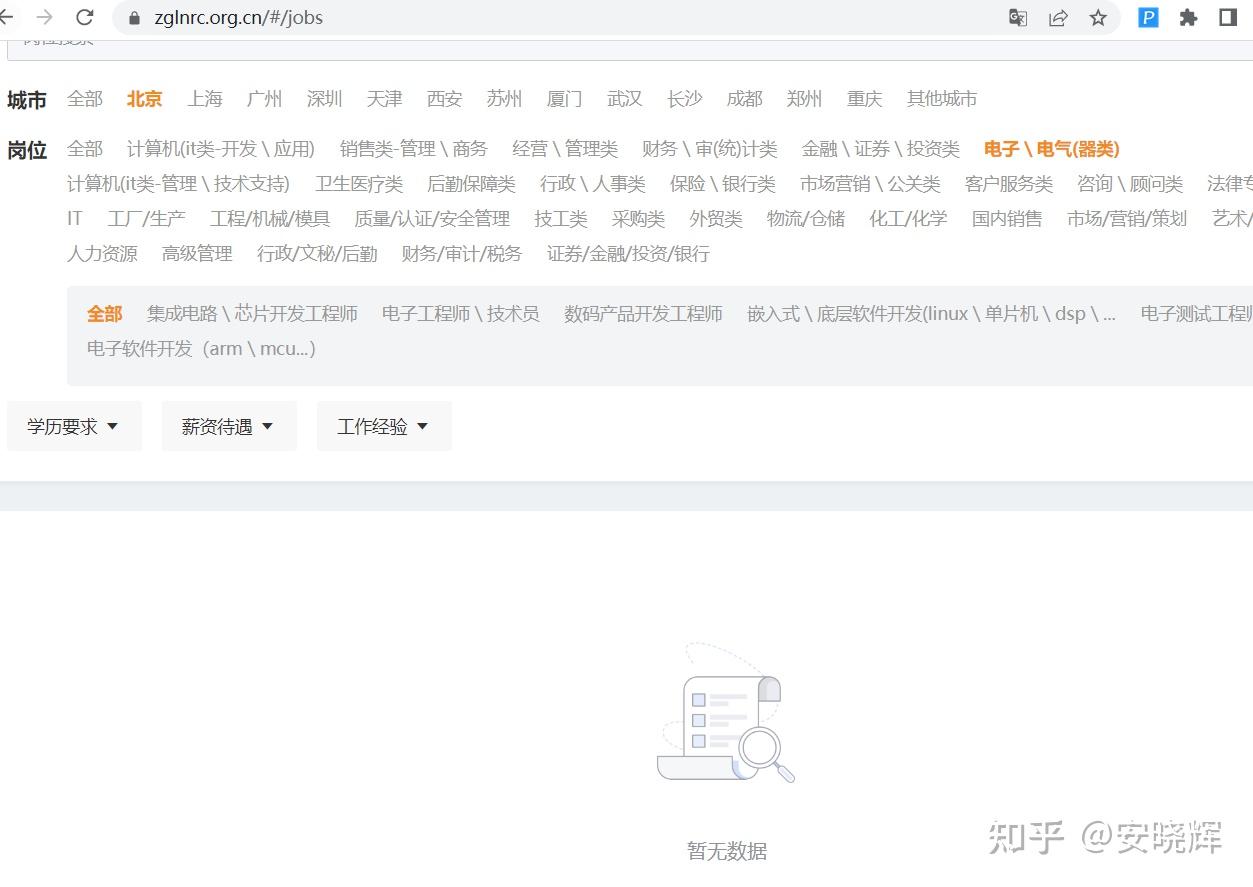This screenshot has width=1253, height=887.
Task: Open the 薪资待遇 filter dropdown
Action: [x=228, y=425]
